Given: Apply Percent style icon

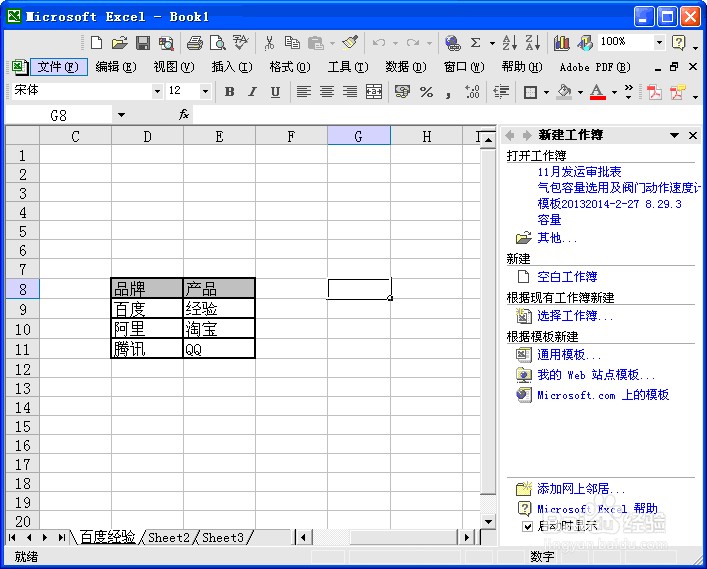Looking at the screenshot, I should coord(426,92).
